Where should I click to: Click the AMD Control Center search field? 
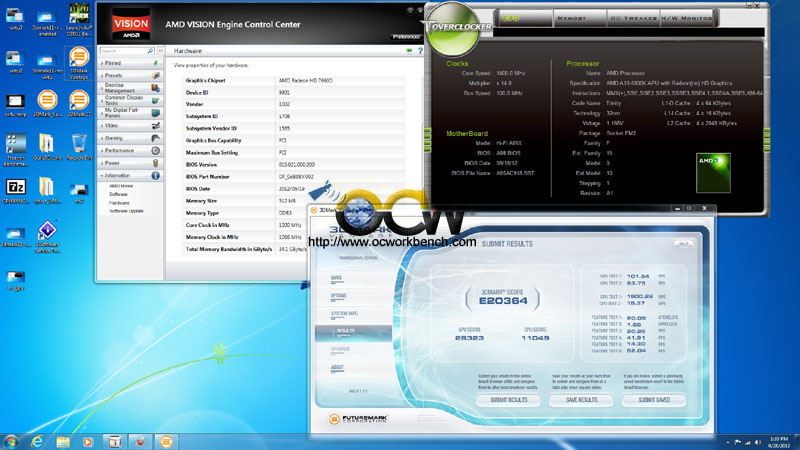[123, 51]
